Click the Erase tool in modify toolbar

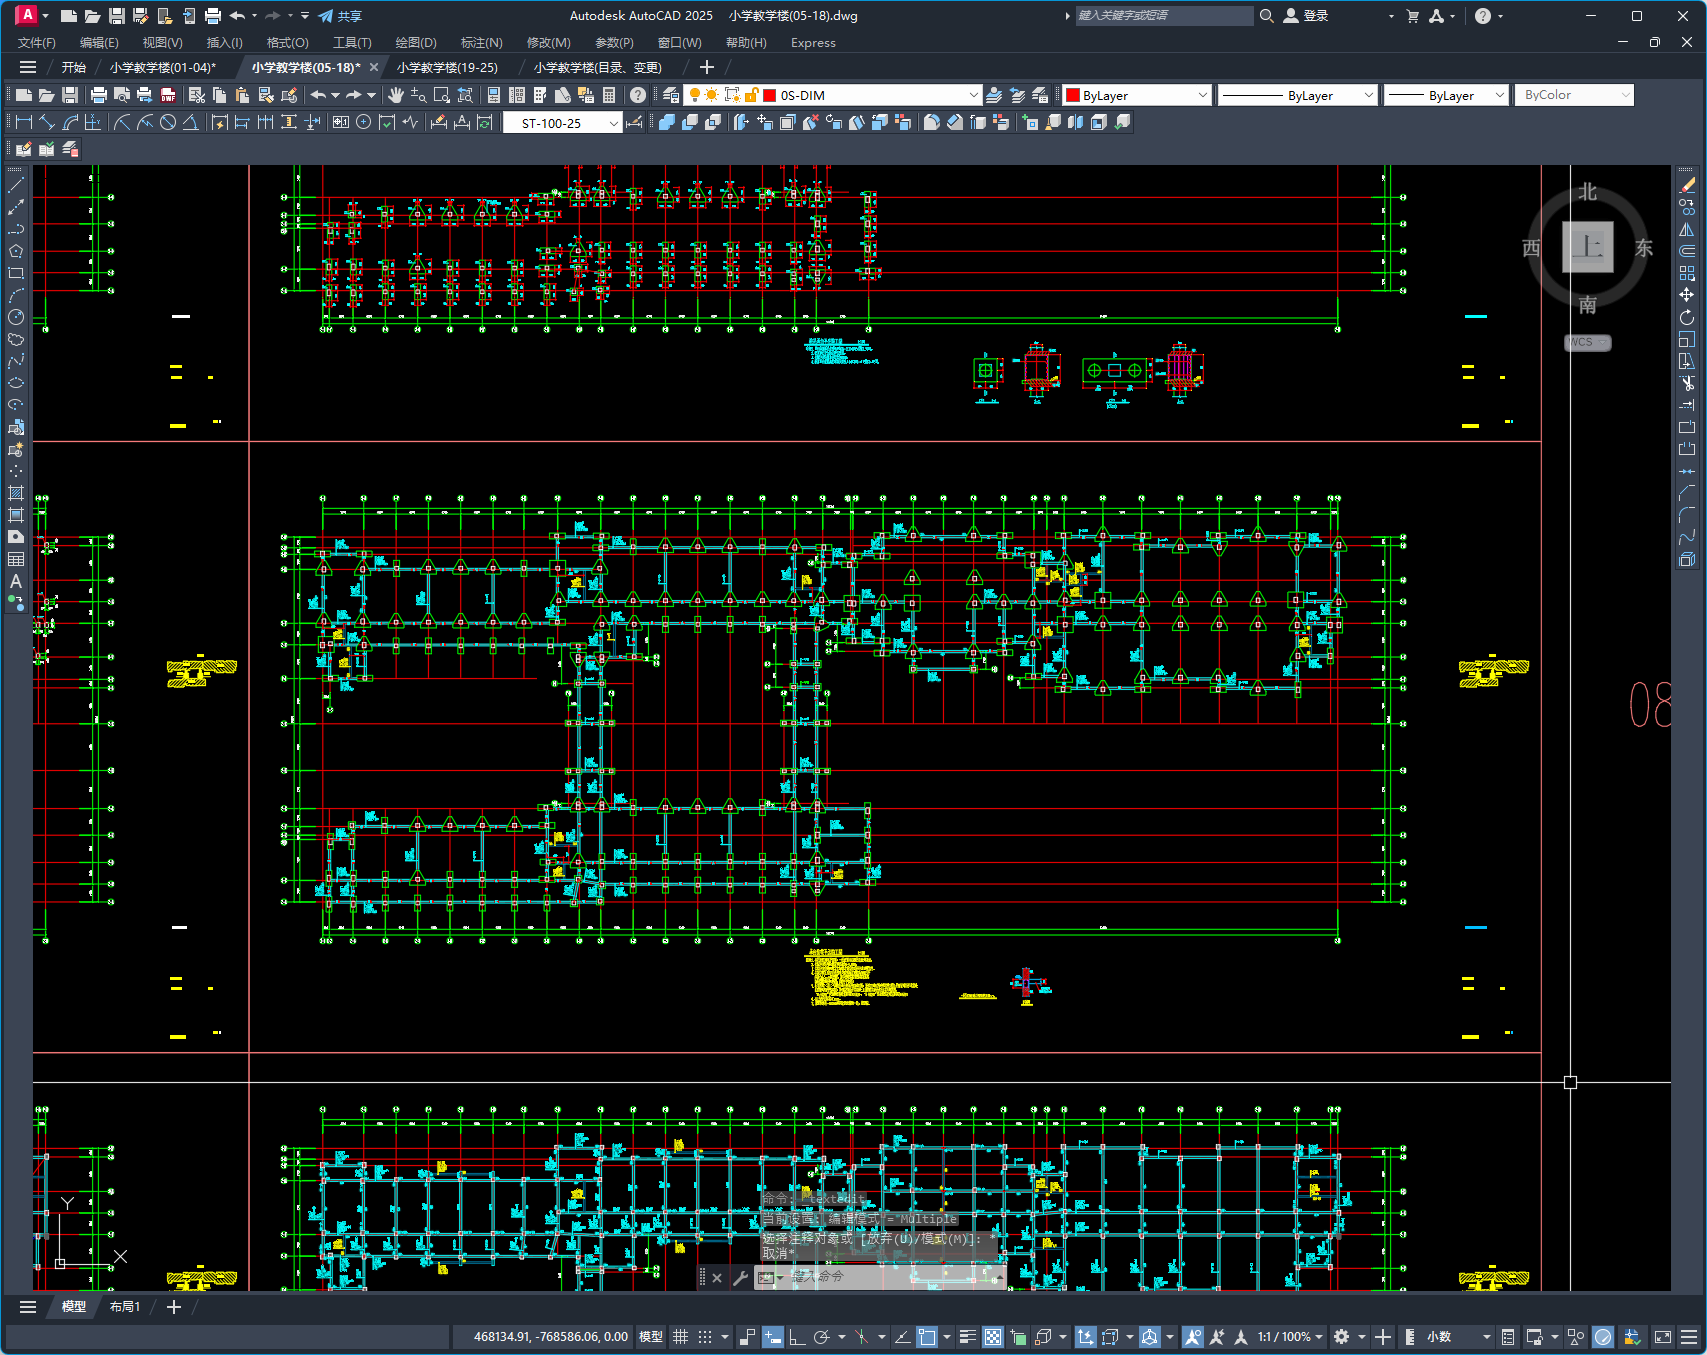pyautogui.click(x=1687, y=185)
